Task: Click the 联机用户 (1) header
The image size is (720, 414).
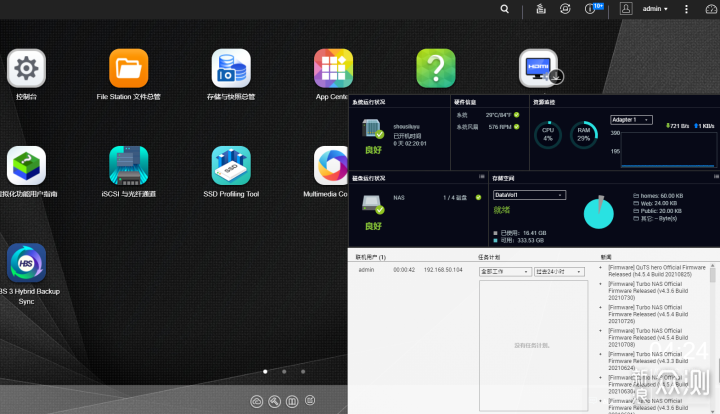Action: click(x=371, y=257)
